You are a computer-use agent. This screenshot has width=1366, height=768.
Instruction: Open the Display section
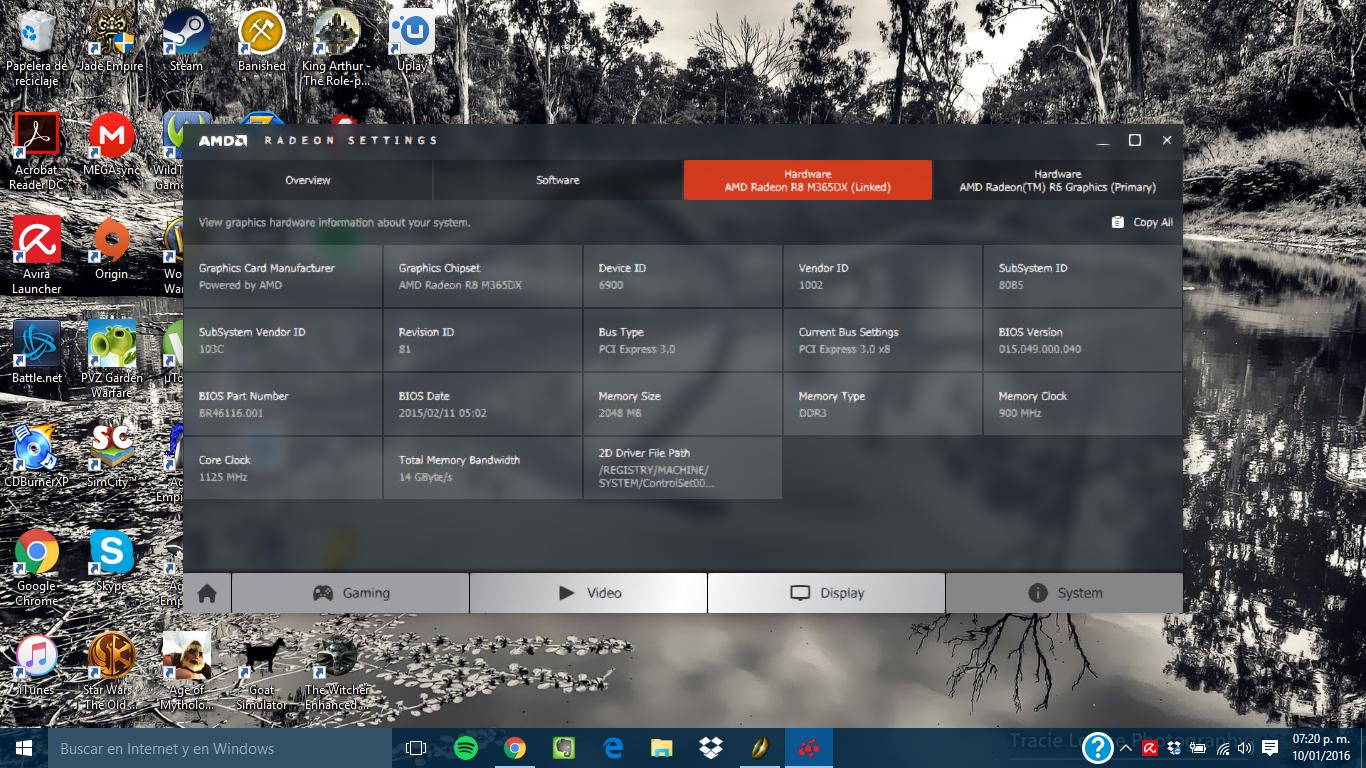pyautogui.click(x=826, y=593)
